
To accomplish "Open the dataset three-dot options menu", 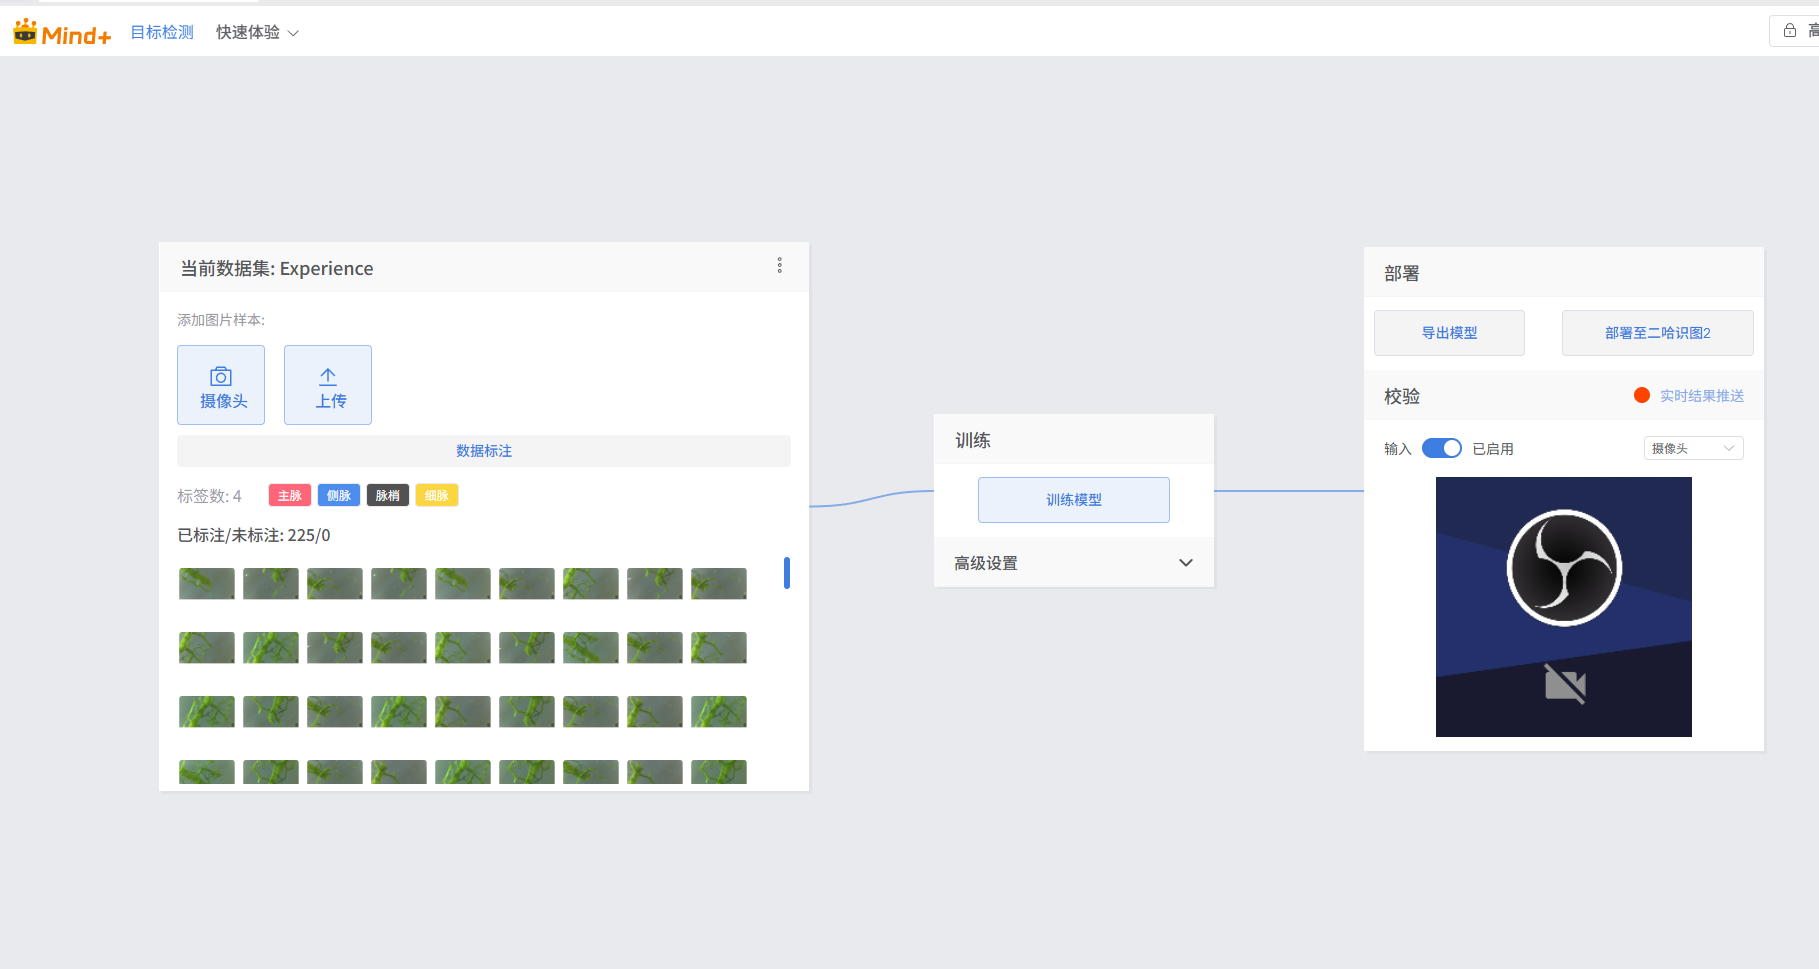I will (780, 266).
